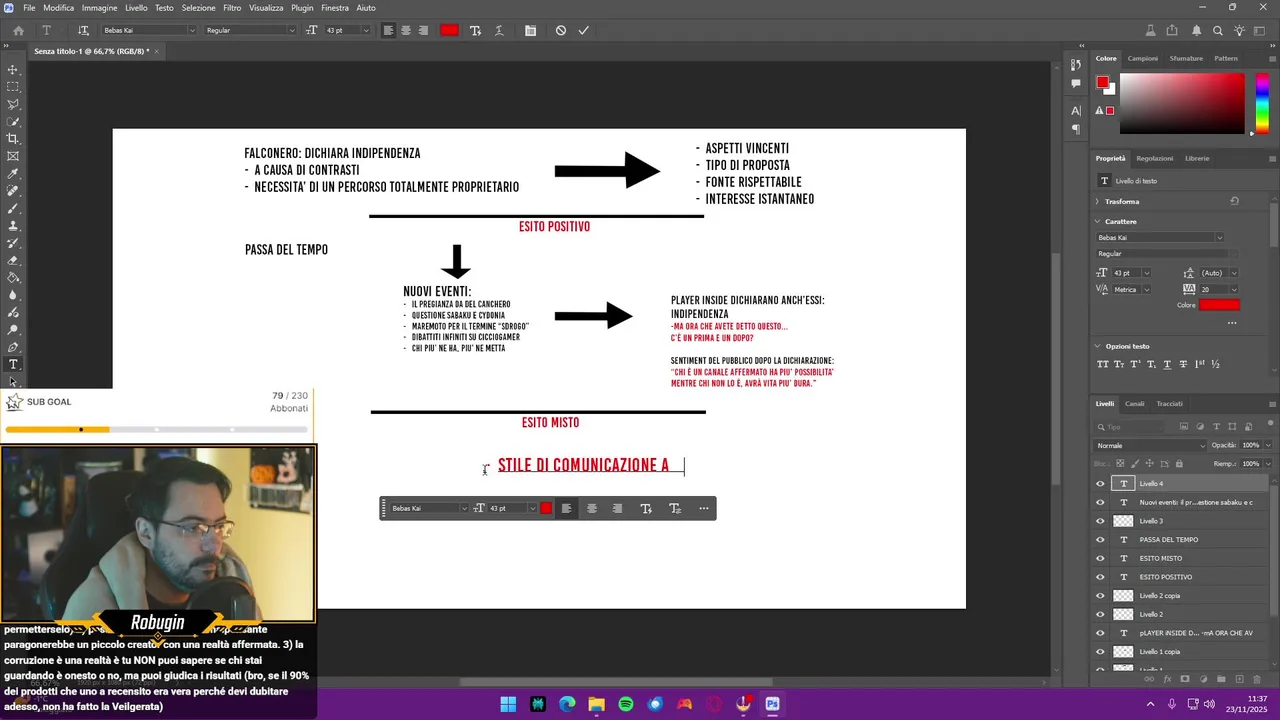Hide the Livello 4 layer

1100,484
